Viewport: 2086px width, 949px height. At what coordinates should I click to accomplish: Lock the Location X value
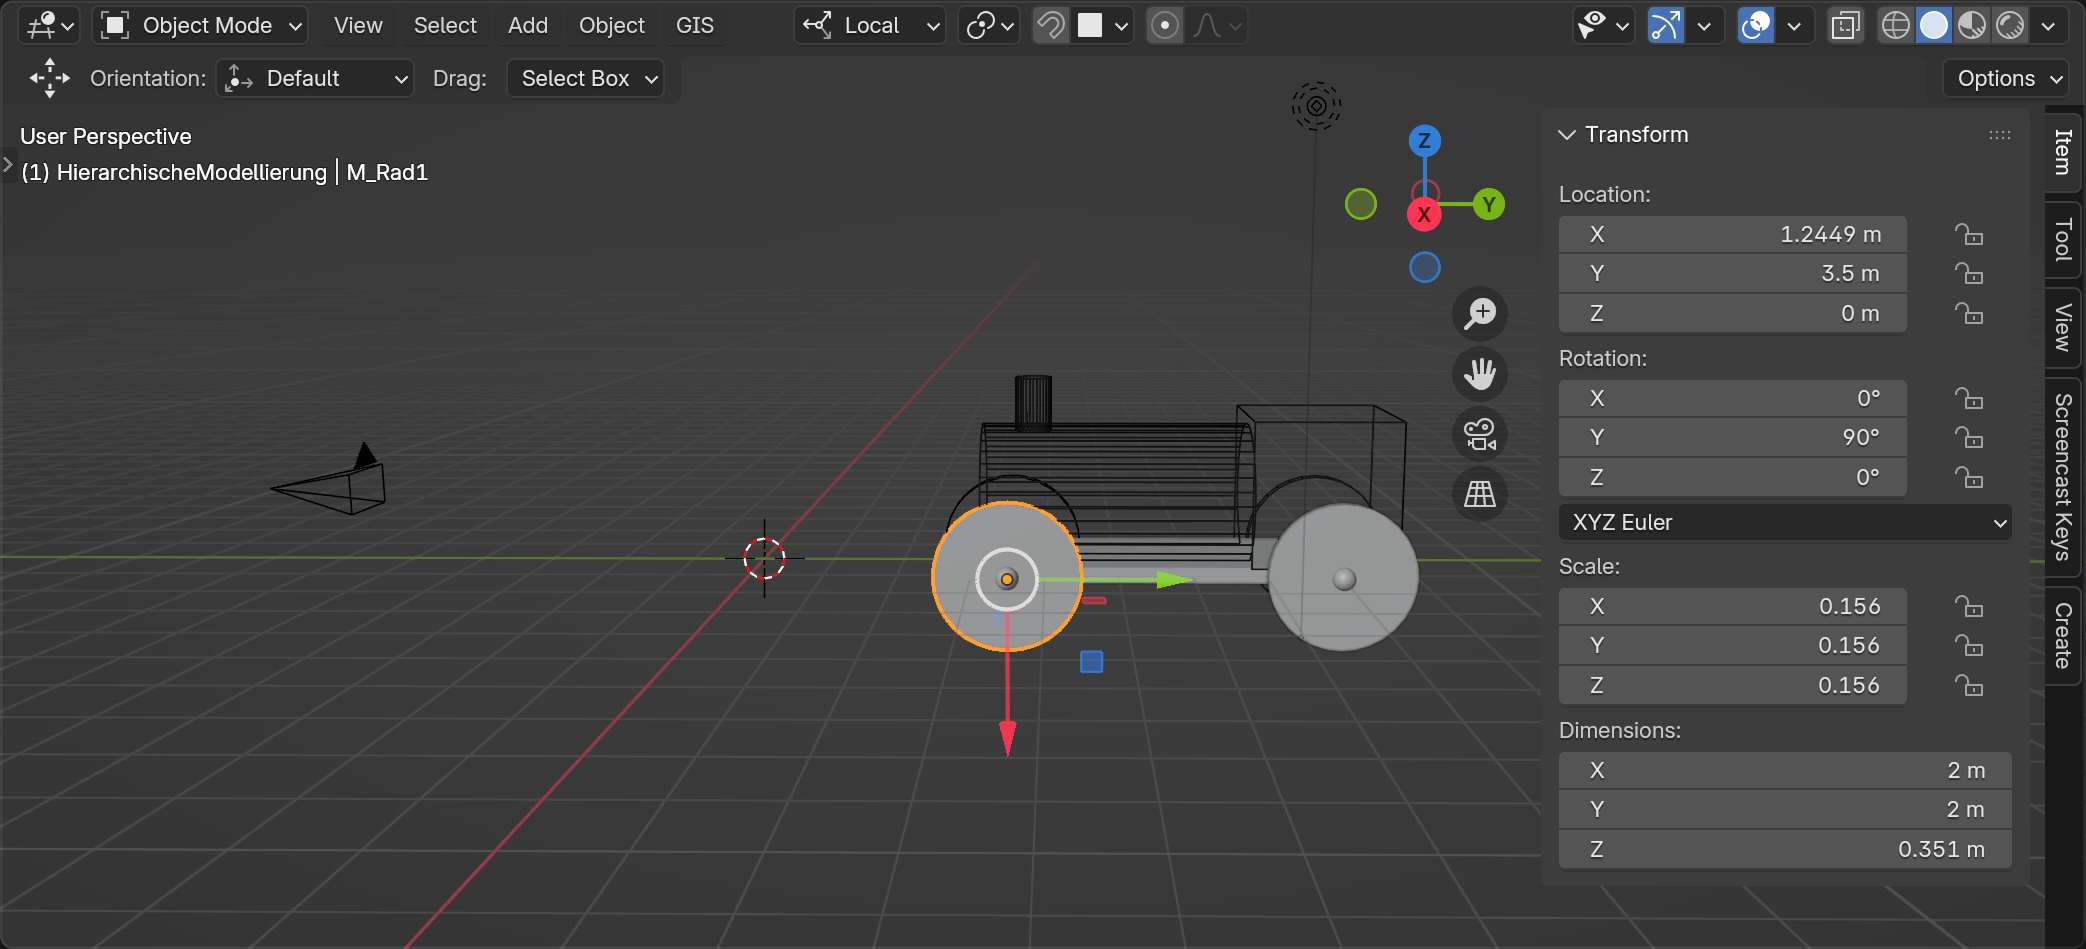[x=1968, y=235]
